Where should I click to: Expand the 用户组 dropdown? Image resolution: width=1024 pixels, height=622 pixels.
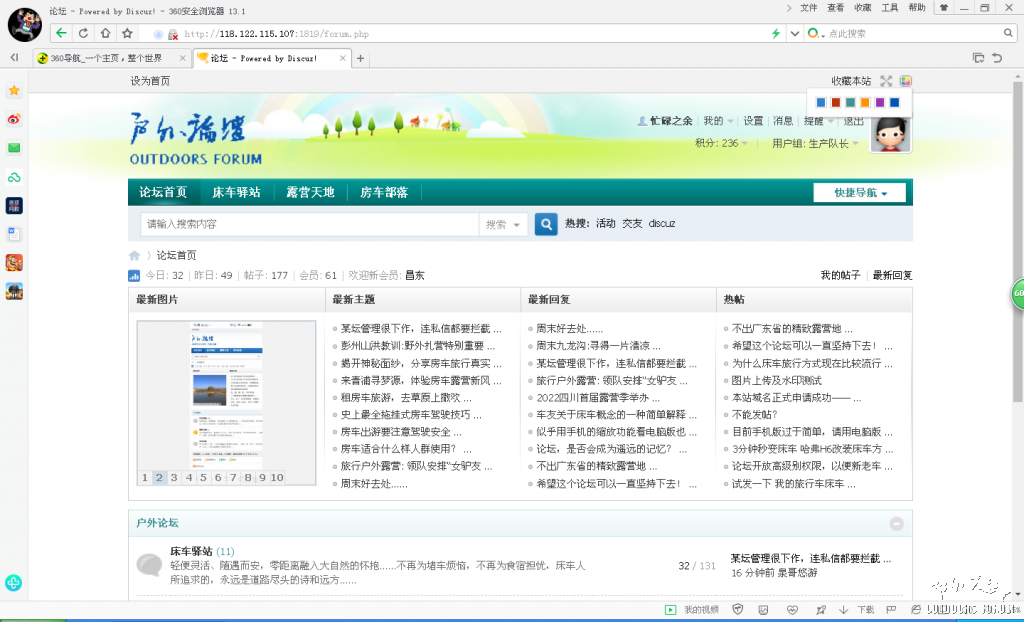[x=815, y=143]
